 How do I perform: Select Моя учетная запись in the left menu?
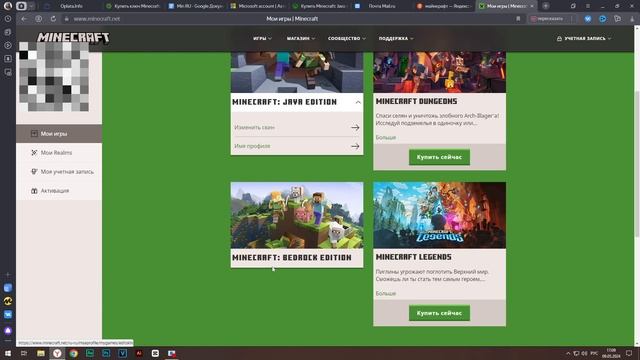[59, 171]
